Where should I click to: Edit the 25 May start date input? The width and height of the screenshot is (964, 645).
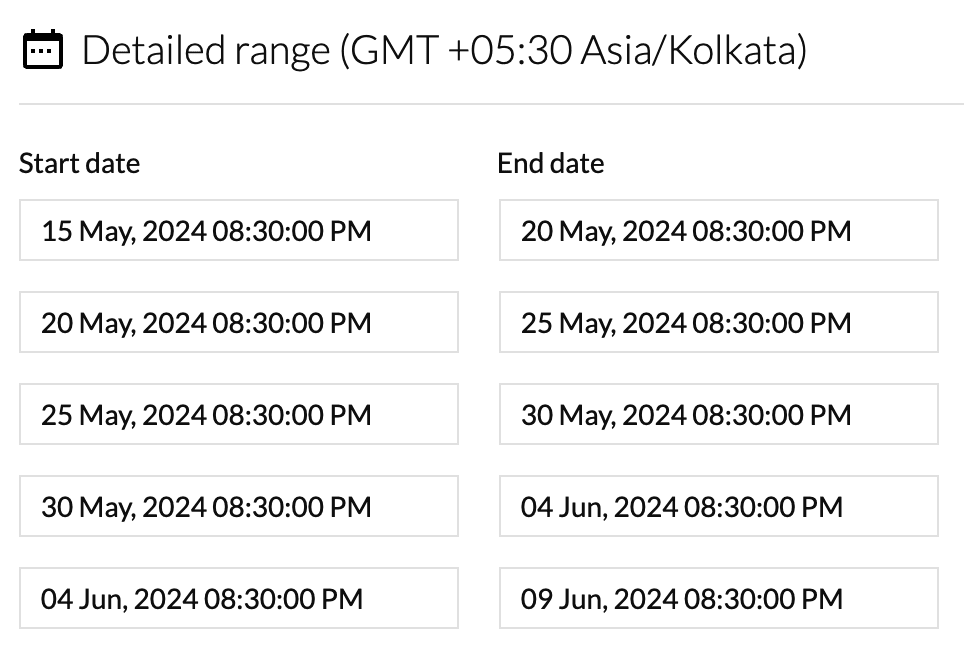pos(238,415)
